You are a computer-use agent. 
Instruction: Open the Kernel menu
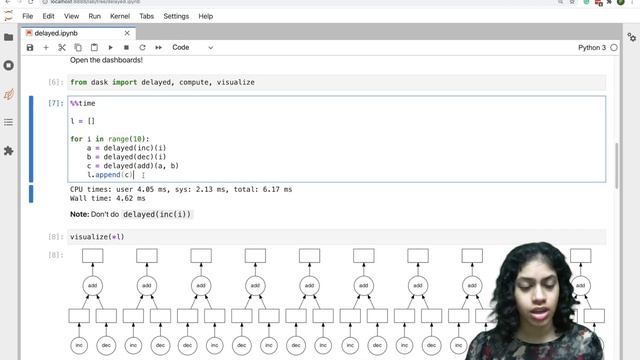[x=120, y=16]
